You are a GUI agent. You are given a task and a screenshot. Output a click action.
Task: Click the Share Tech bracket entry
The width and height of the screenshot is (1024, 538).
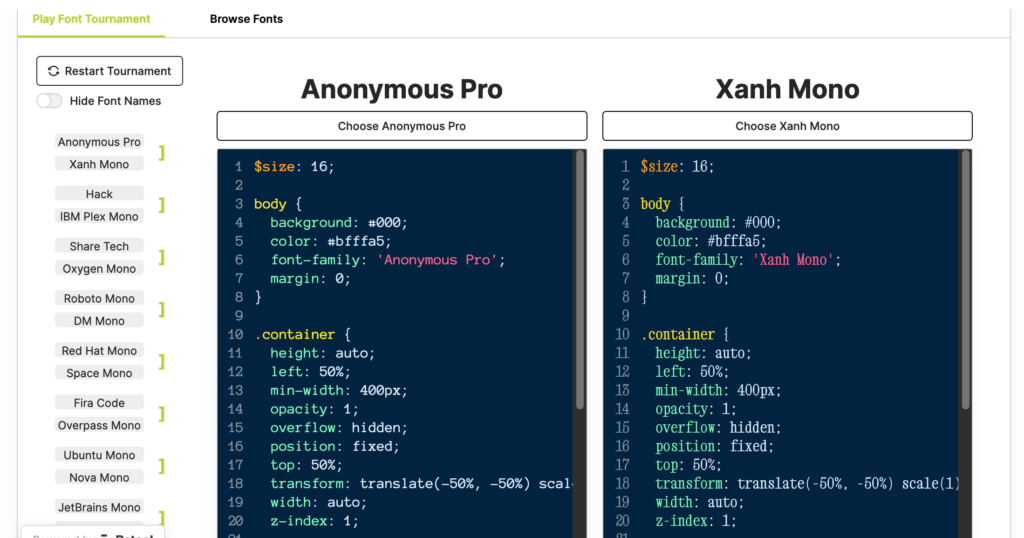pos(99,246)
